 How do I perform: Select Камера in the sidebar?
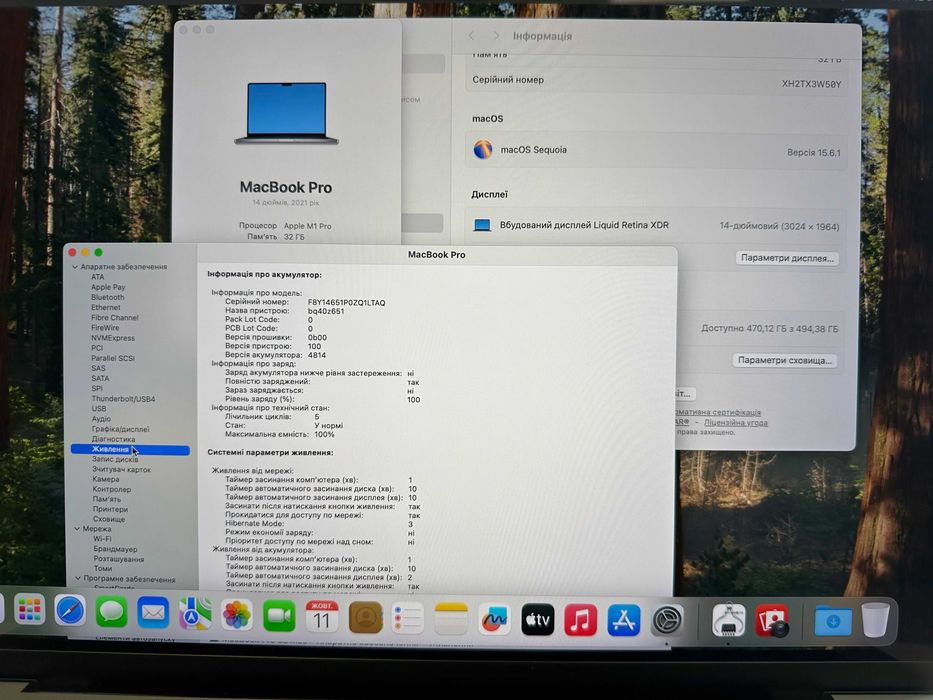[106, 479]
